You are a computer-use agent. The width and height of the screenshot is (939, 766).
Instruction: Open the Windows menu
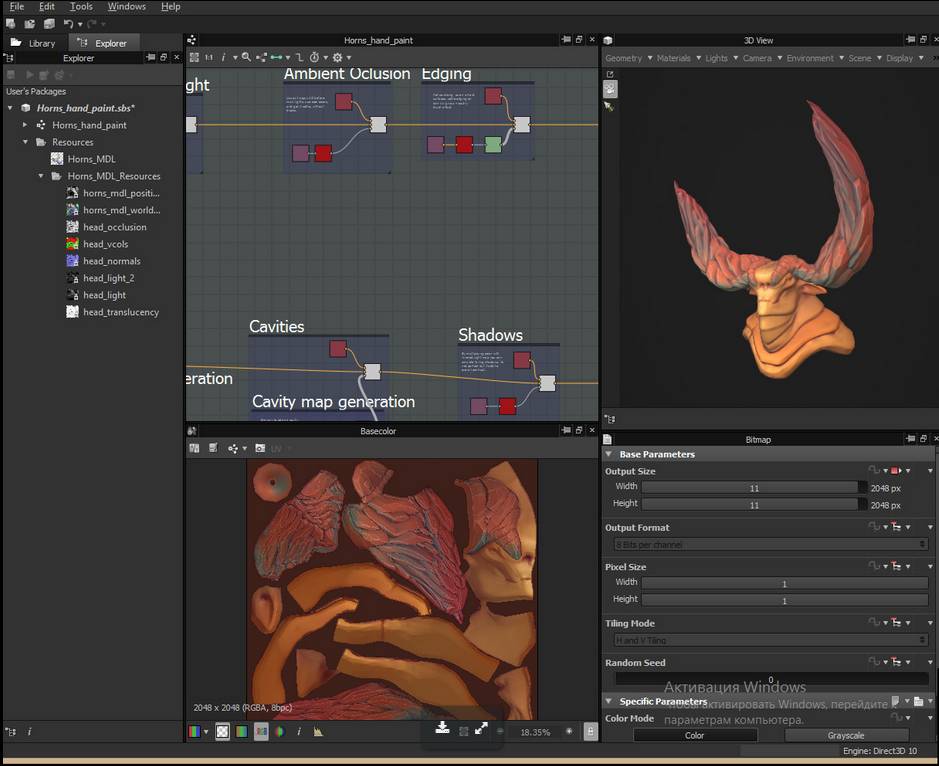pyautogui.click(x=127, y=6)
